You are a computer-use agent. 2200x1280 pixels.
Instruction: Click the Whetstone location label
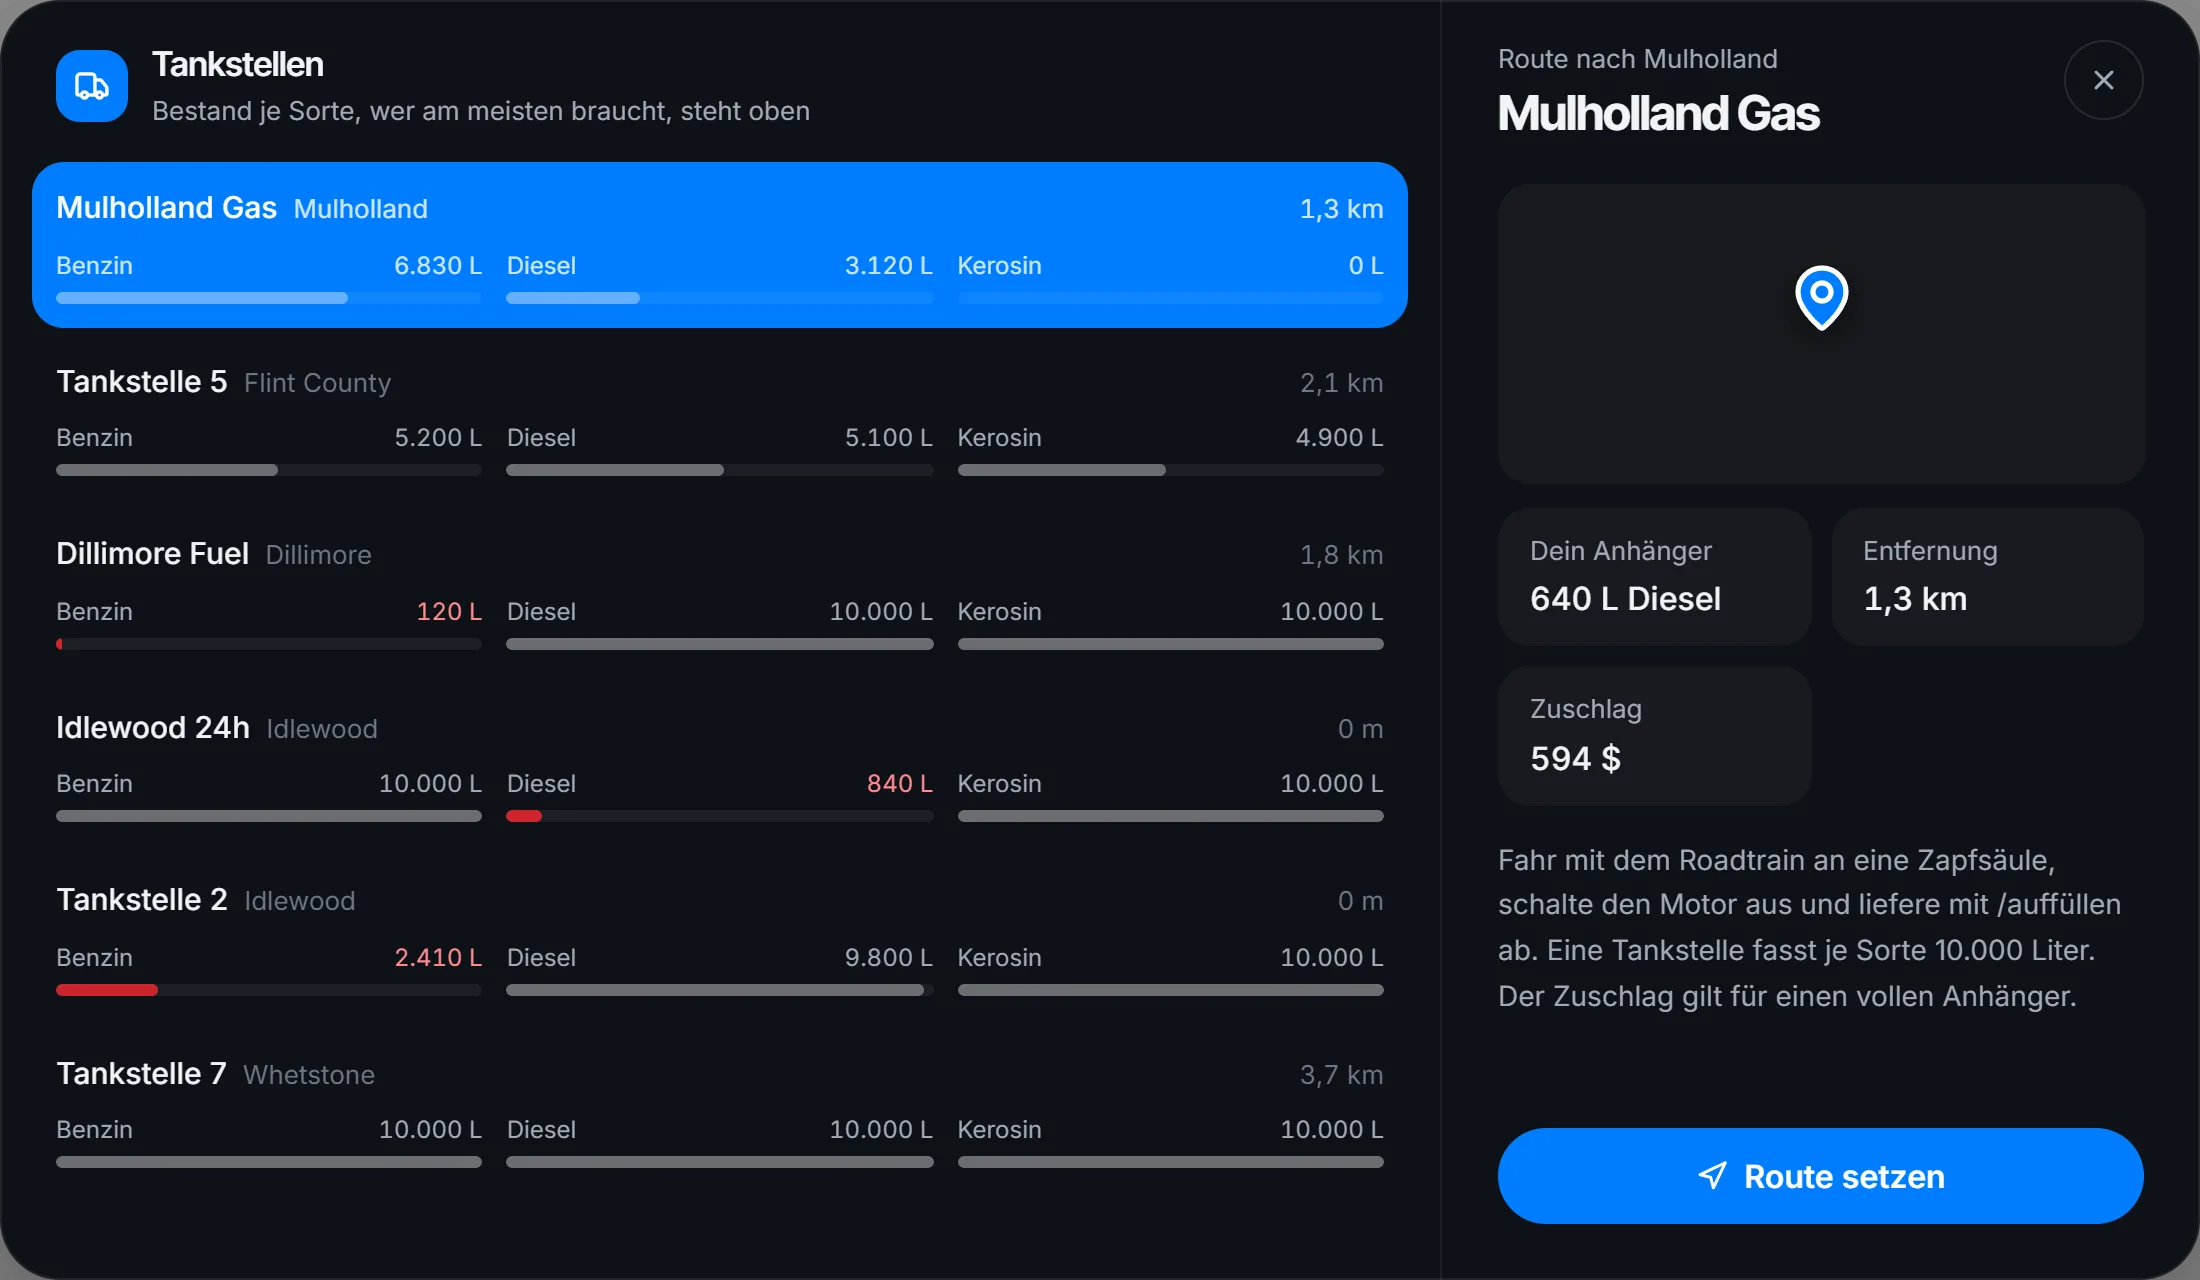point(309,1075)
